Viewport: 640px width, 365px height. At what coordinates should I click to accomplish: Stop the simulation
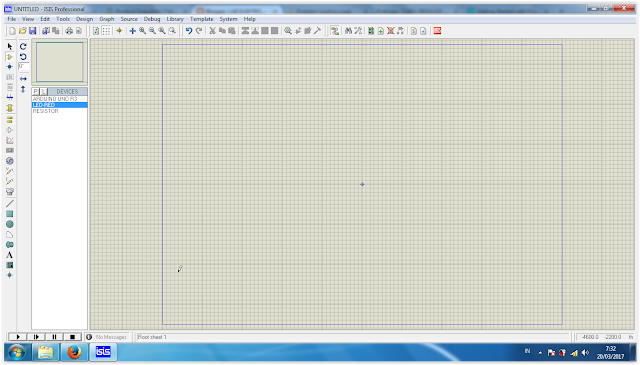click(73, 337)
